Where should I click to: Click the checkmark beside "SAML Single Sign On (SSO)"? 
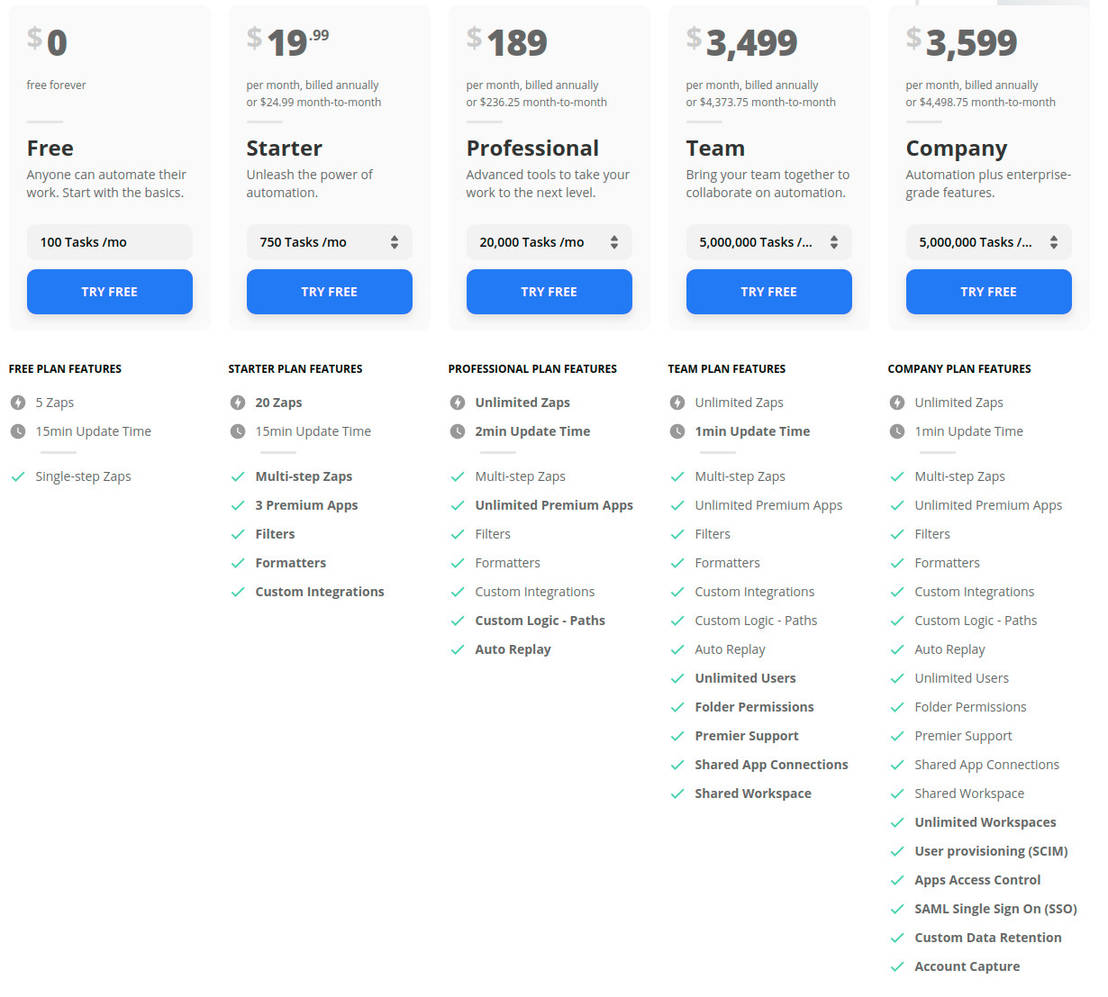tap(897, 908)
